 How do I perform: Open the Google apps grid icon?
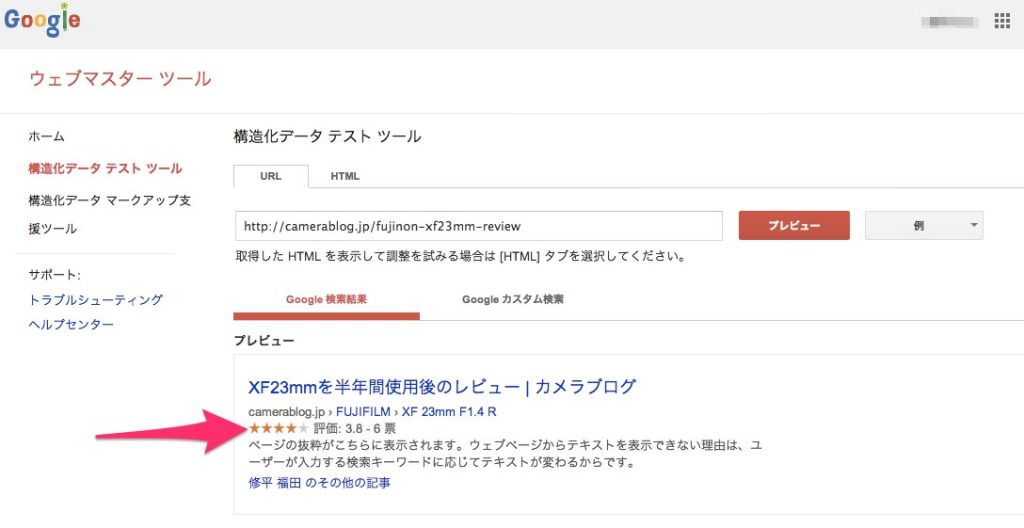(x=1002, y=22)
